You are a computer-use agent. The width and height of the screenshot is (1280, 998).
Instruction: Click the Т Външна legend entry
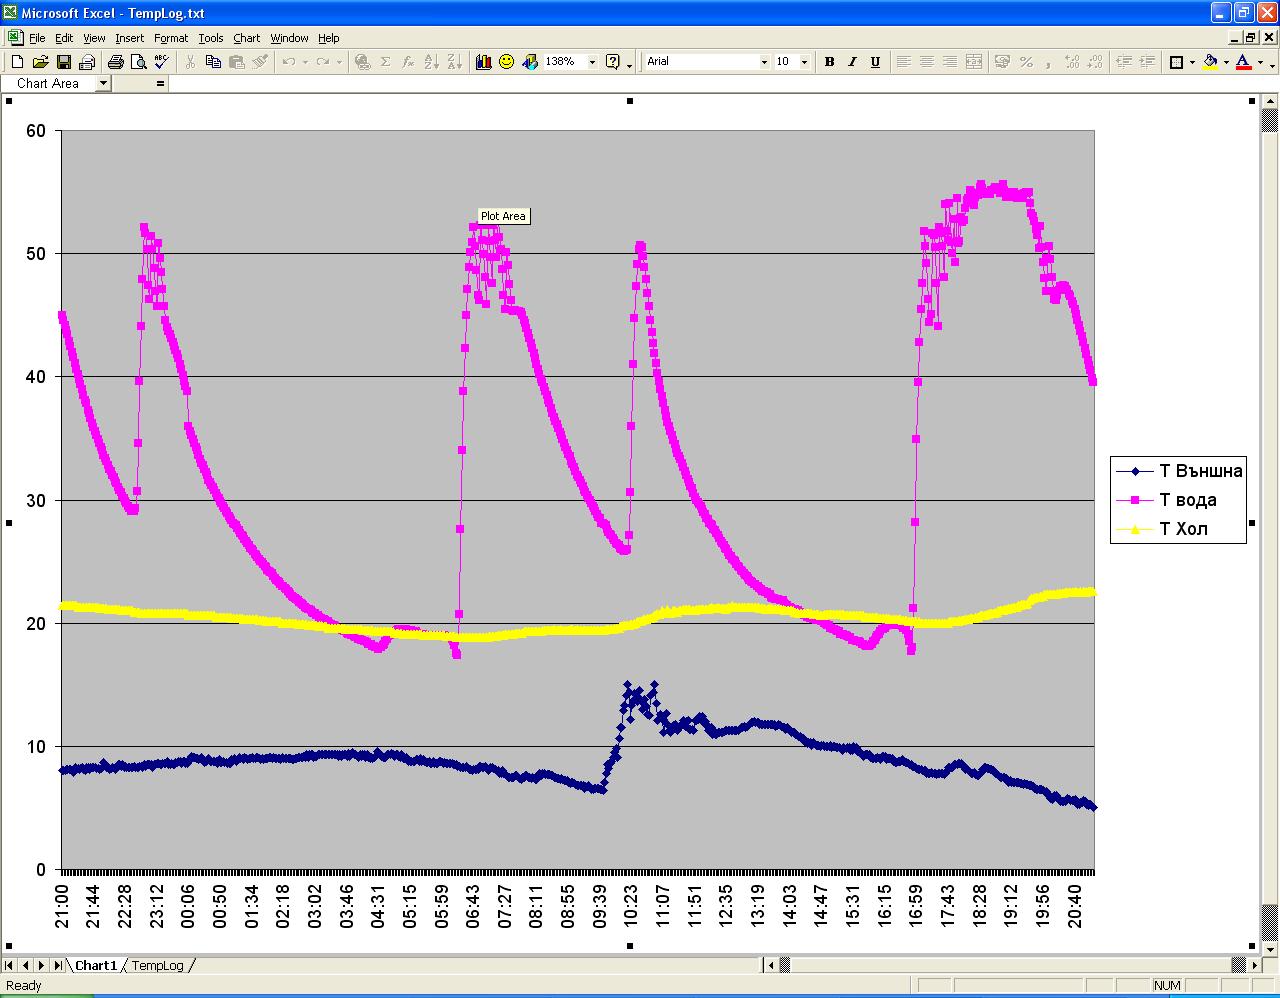pos(1200,471)
